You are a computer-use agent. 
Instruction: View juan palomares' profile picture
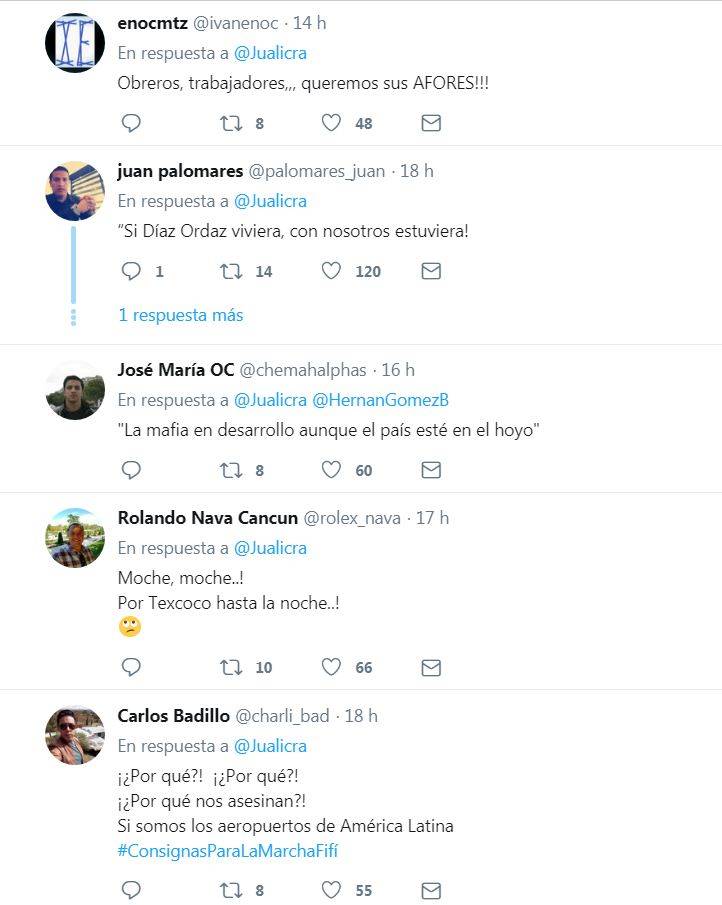pos(74,191)
